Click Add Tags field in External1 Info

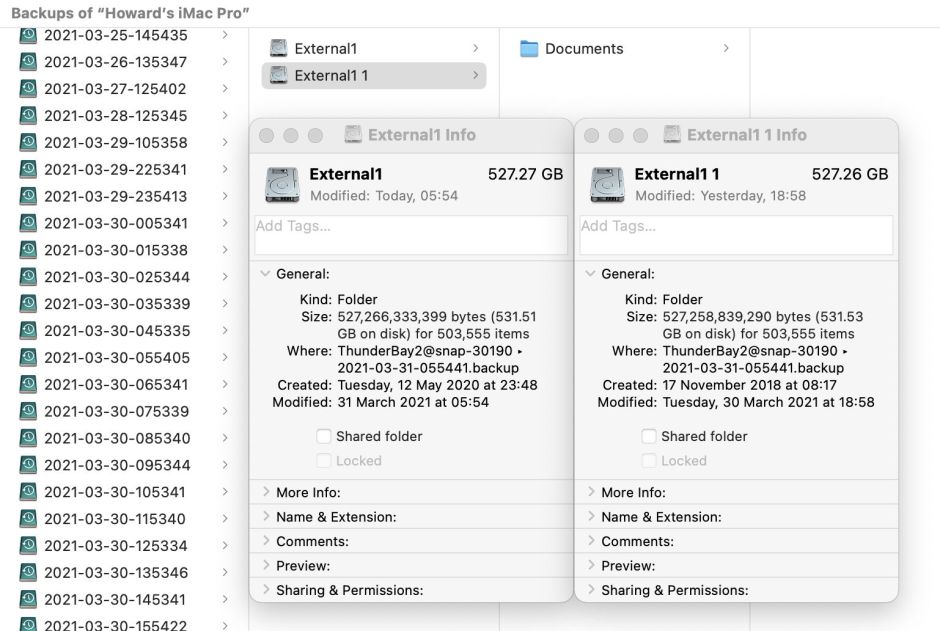(410, 235)
